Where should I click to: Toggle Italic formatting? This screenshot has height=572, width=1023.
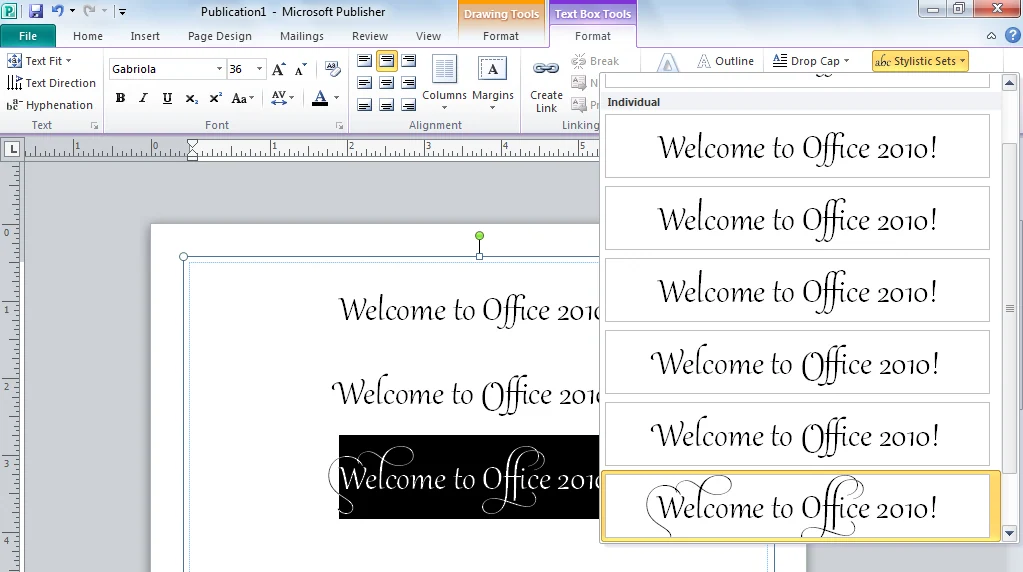144,98
